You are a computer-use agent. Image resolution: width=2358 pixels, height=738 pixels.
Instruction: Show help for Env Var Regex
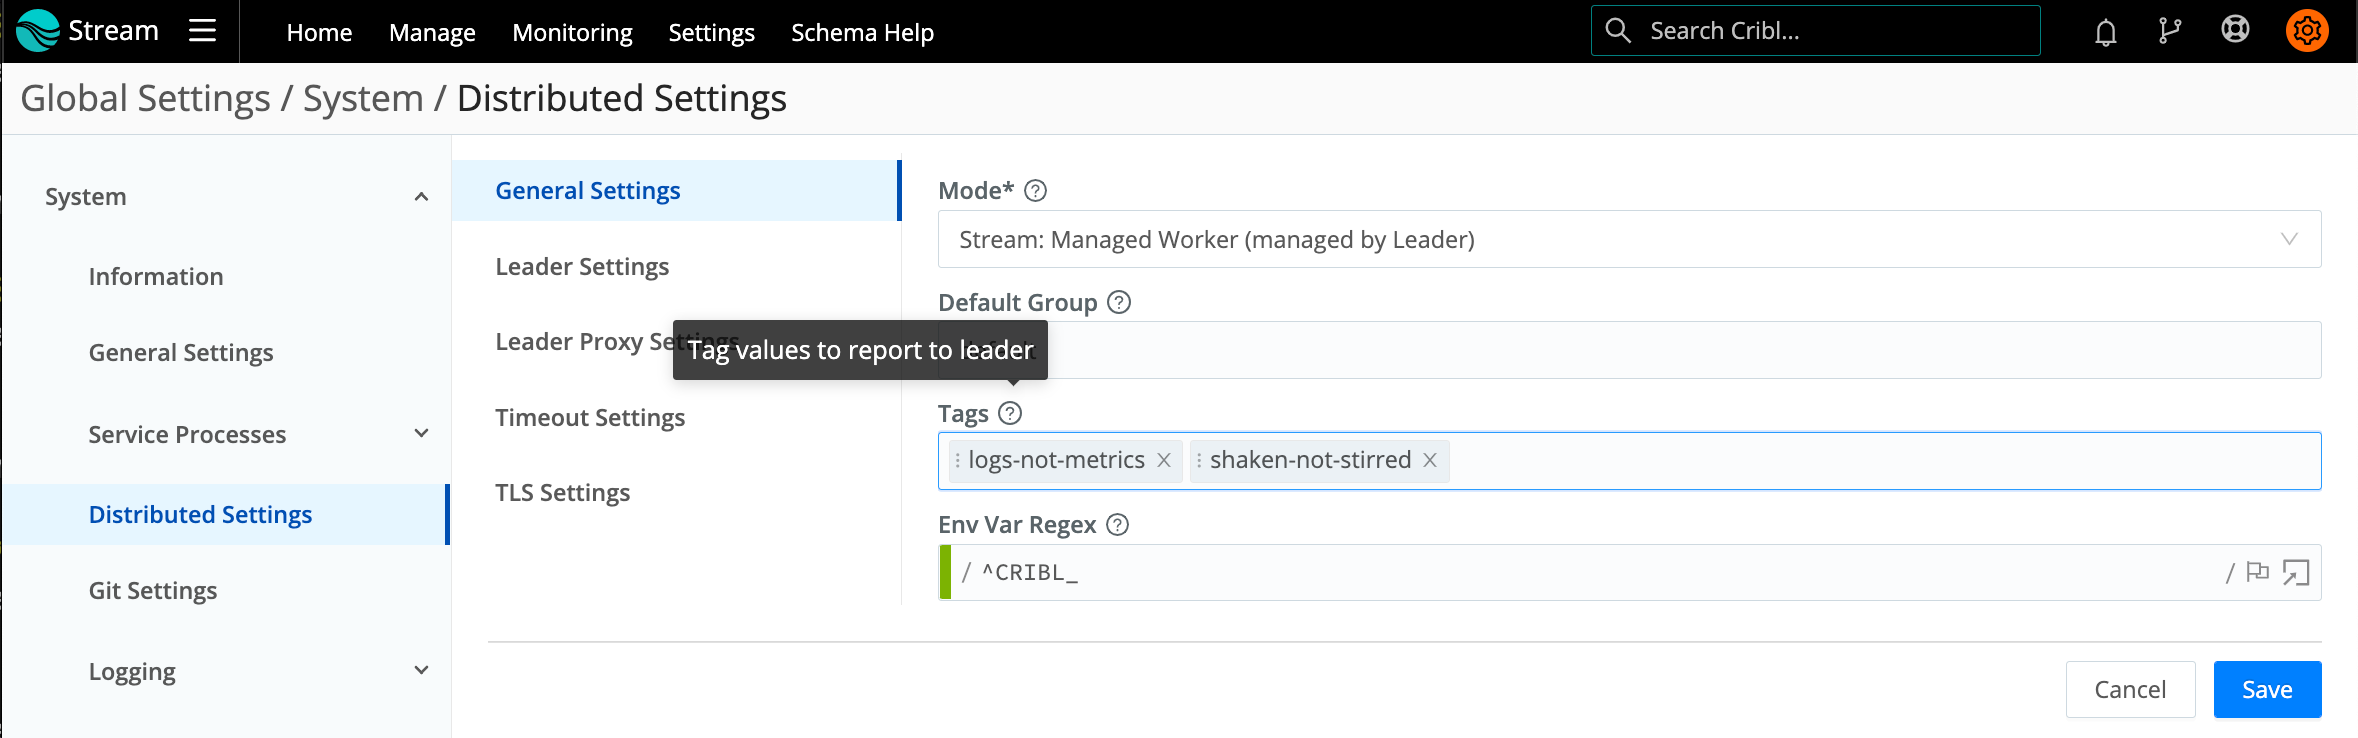[x=1118, y=525]
